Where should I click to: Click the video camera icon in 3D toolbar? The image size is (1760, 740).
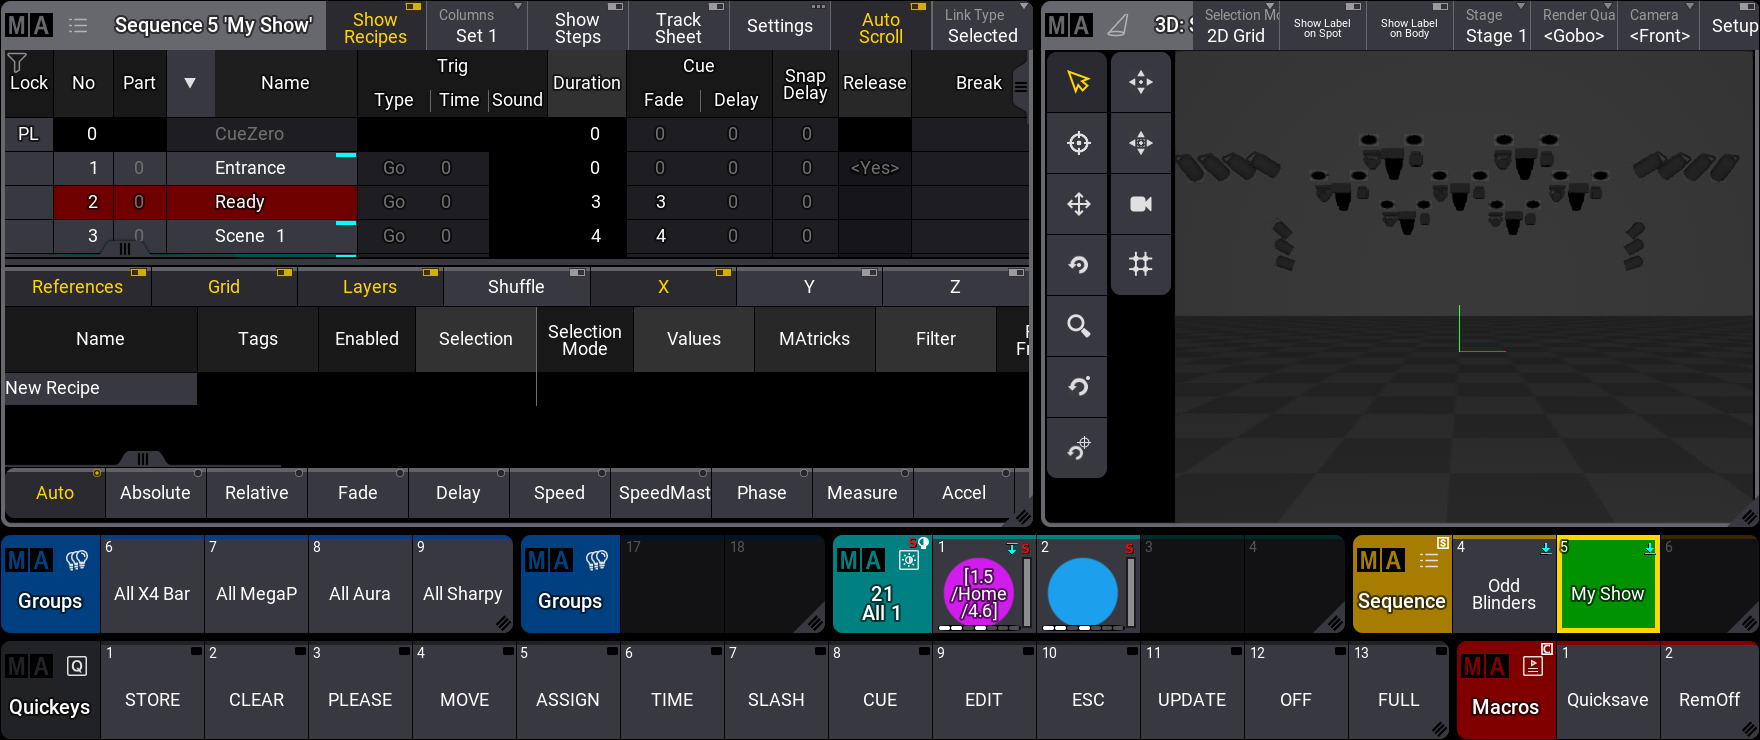click(x=1140, y=204)
